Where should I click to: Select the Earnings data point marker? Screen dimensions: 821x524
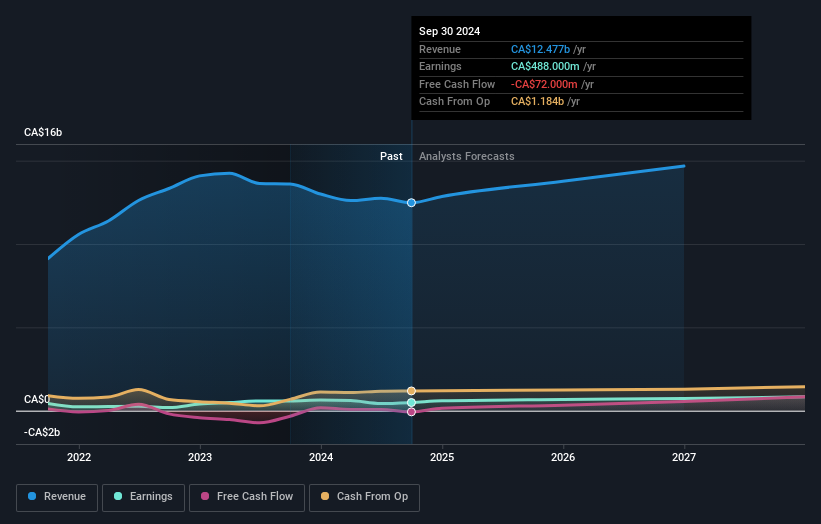click(412, 403)
